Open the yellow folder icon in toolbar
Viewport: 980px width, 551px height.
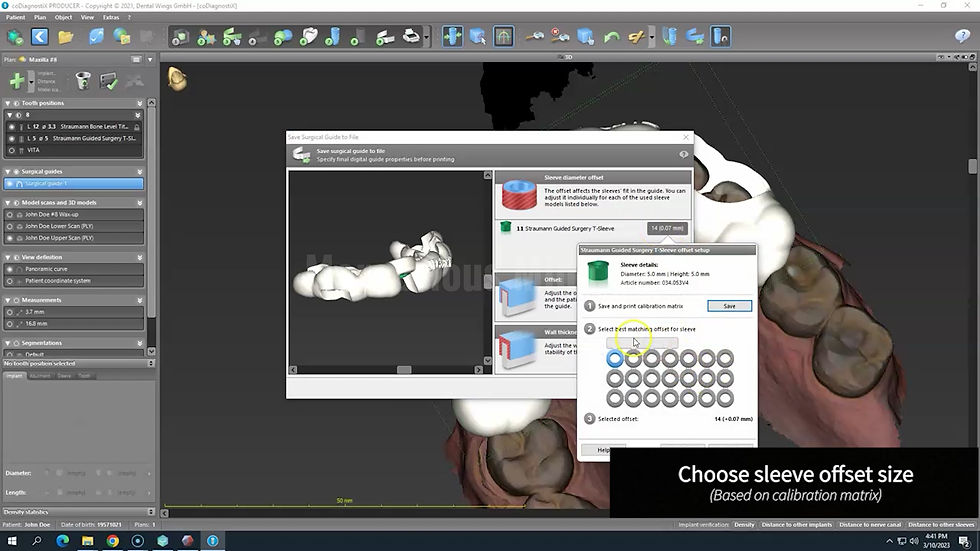click(x=66, y=36)
